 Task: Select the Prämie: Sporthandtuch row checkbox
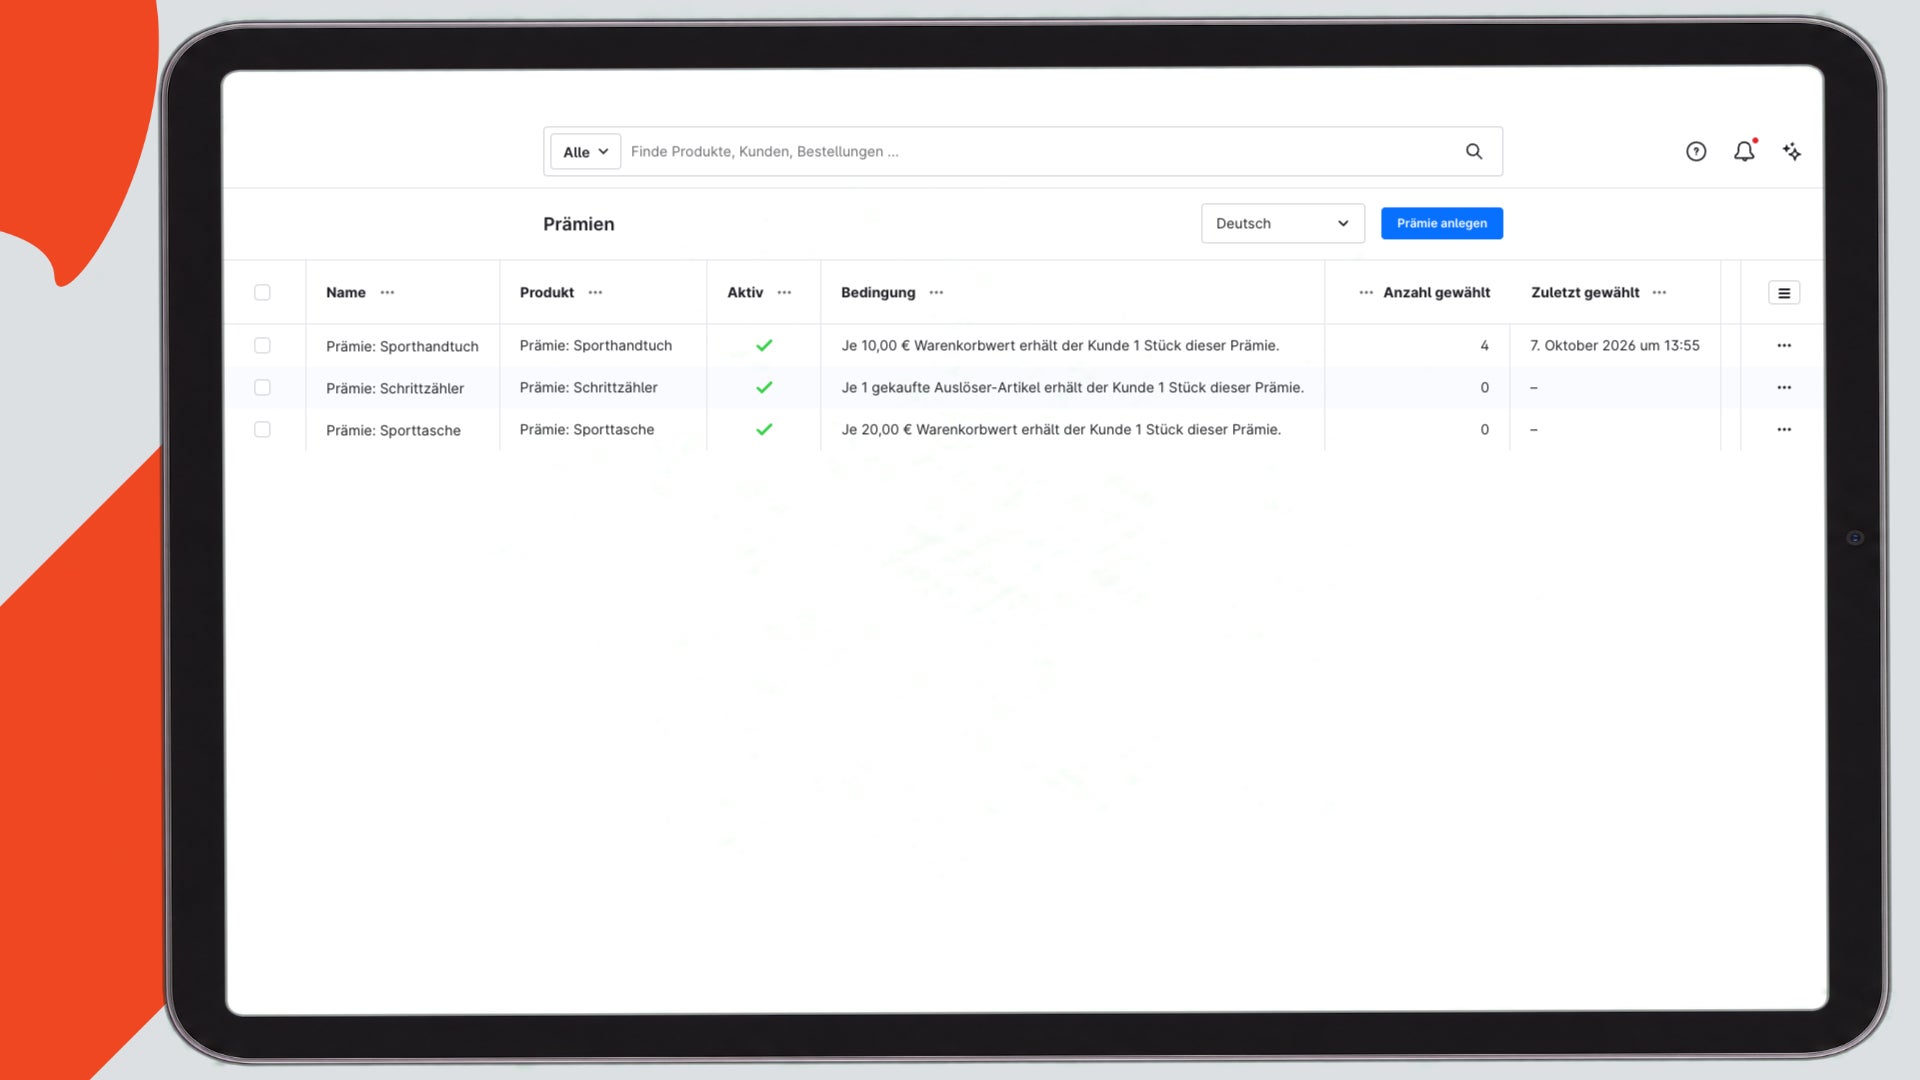262,346
